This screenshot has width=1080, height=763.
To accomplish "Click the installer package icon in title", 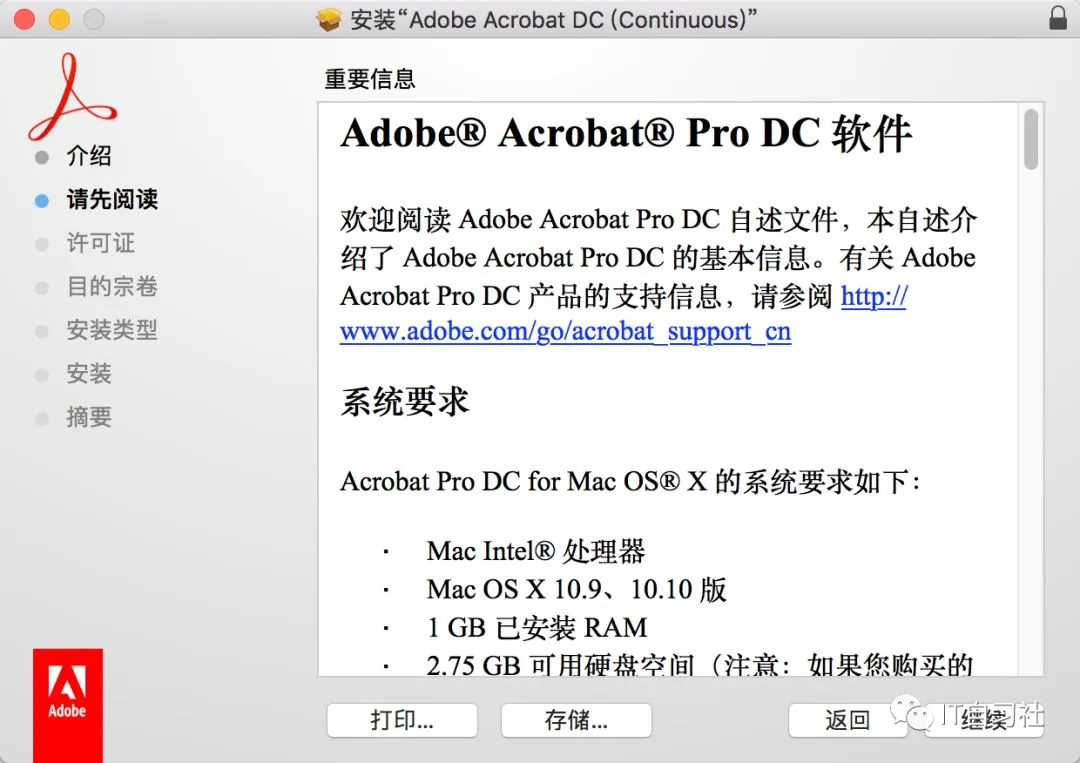I will coord(329,19).
